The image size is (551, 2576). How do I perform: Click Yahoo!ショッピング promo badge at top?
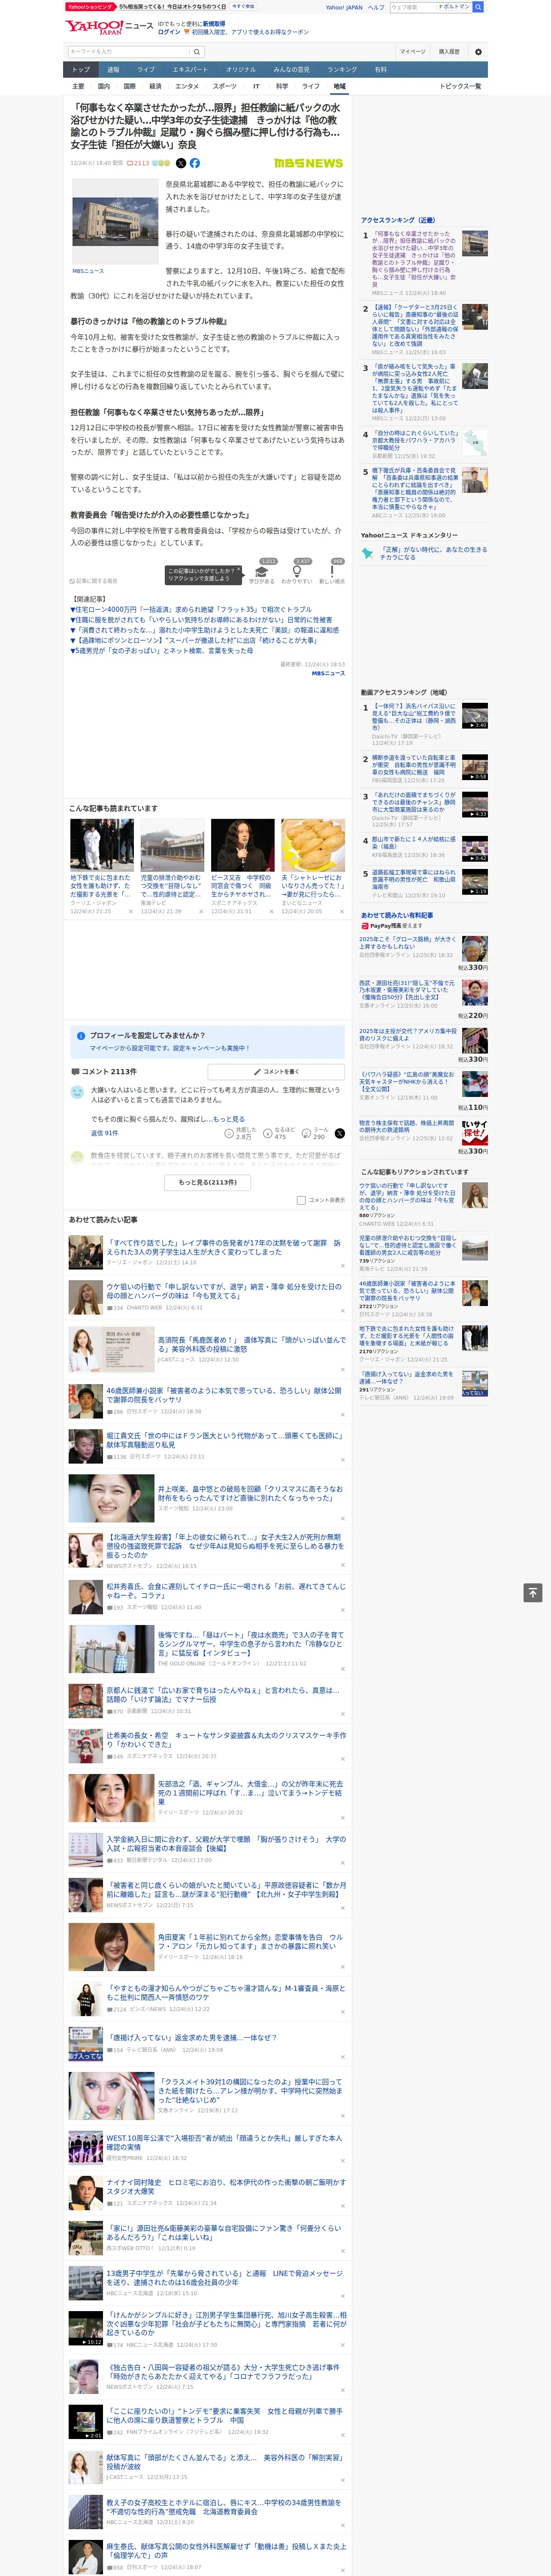(91, 7)
